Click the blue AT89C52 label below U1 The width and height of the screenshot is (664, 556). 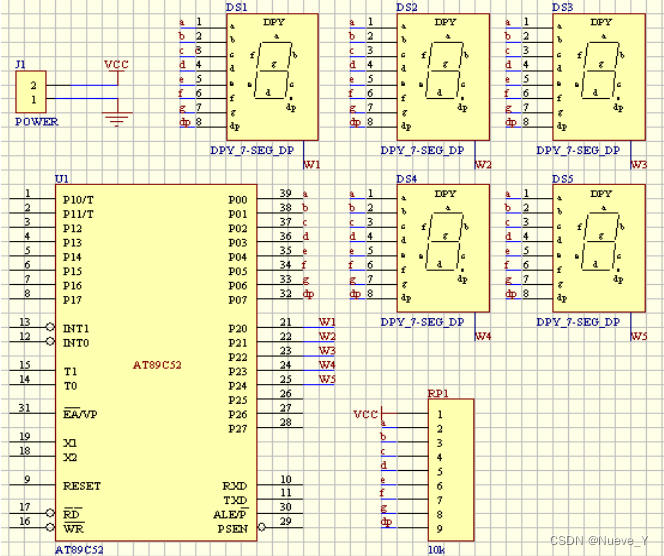coord(79,550)
